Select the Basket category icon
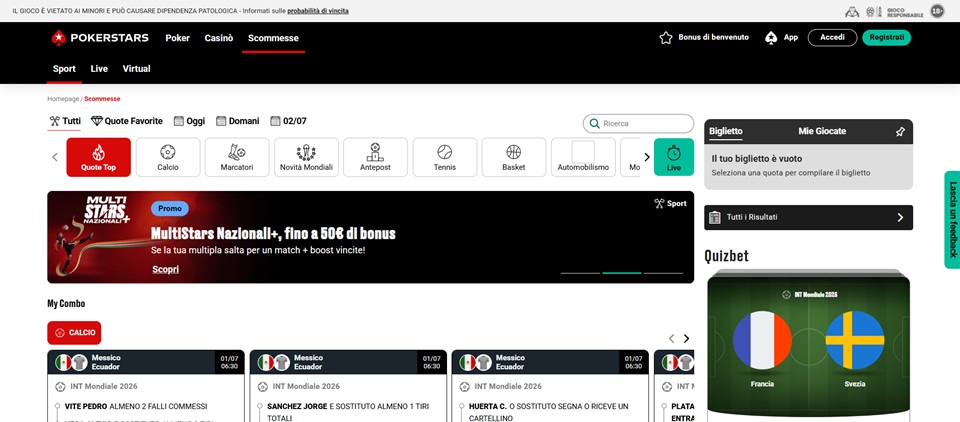 click(514, 157)
